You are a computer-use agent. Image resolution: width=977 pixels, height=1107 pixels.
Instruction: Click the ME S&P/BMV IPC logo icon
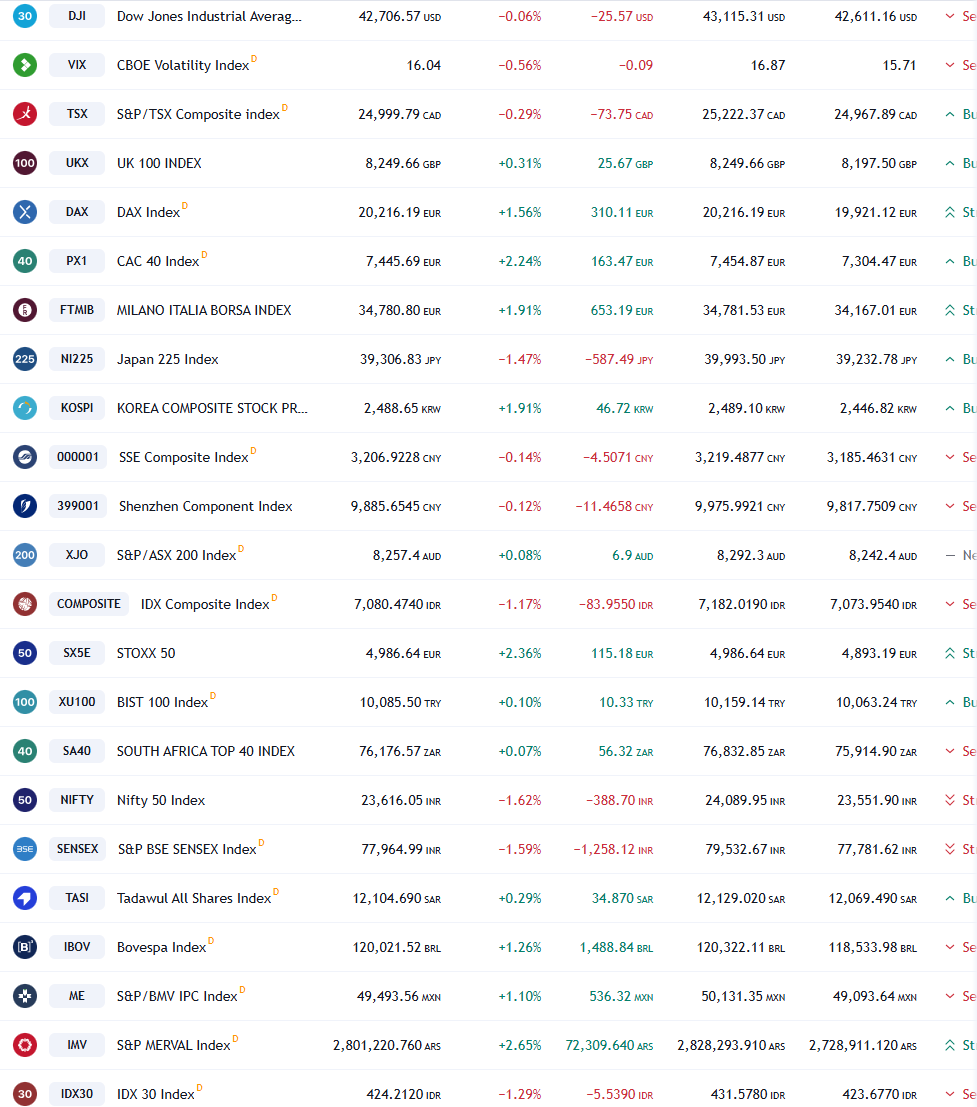(x=25, y=996)
